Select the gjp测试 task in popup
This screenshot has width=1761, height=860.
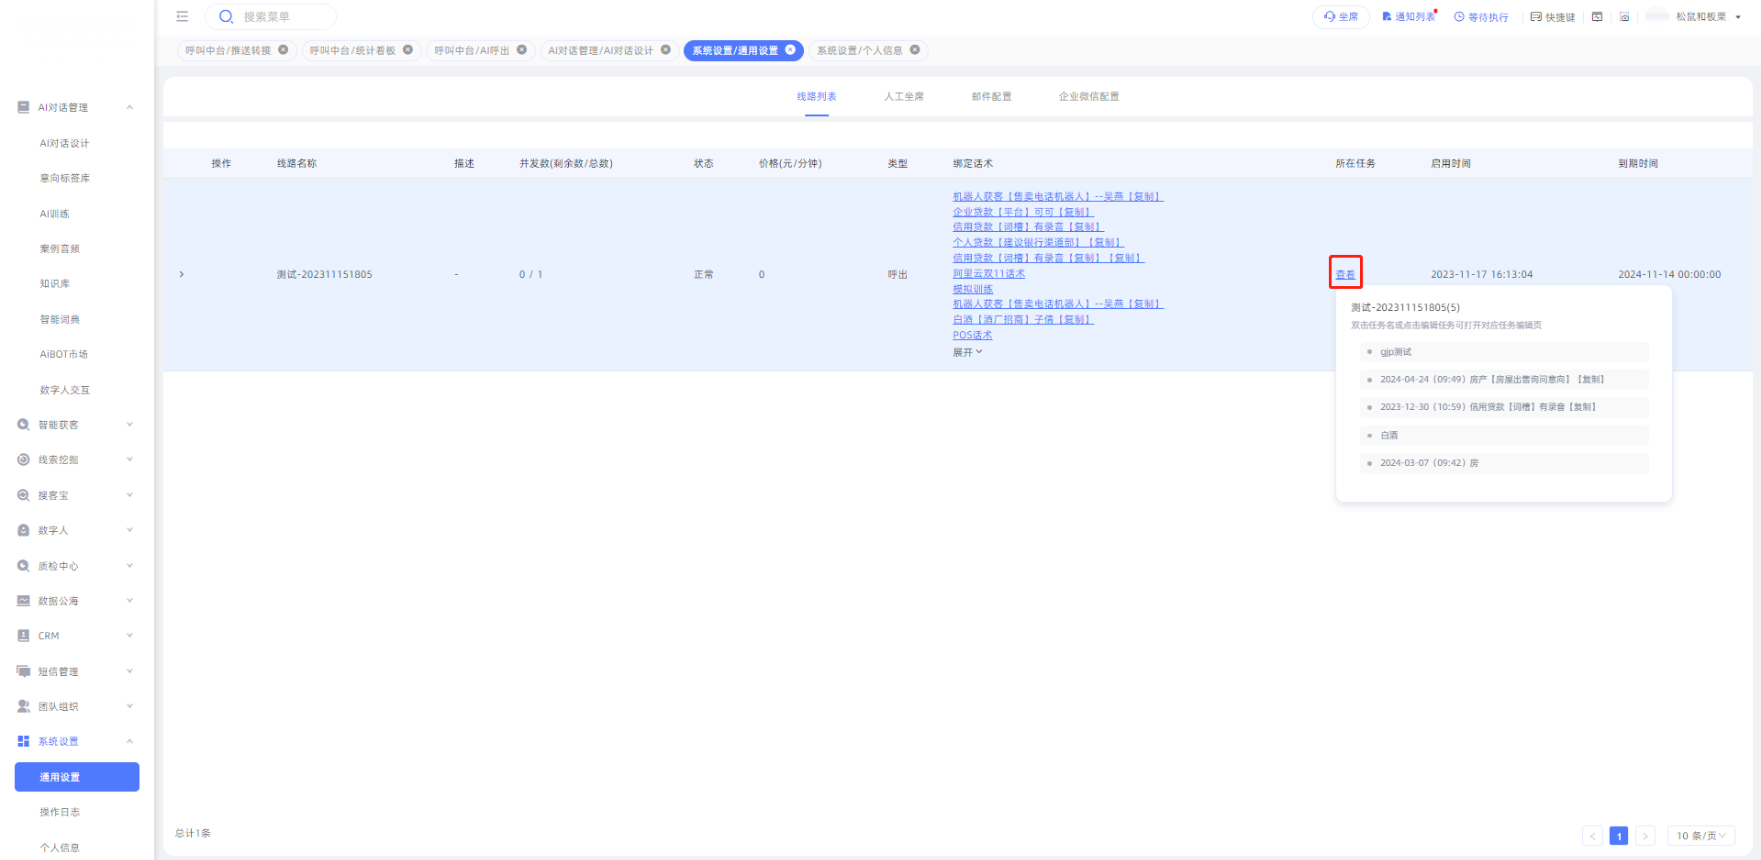tap(1396, 352)
